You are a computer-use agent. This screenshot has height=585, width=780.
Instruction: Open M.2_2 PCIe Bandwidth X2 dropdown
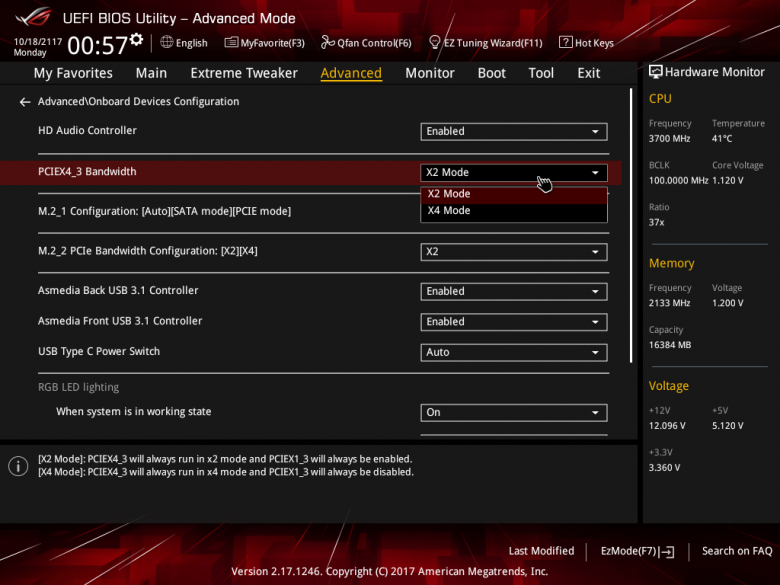513,252
